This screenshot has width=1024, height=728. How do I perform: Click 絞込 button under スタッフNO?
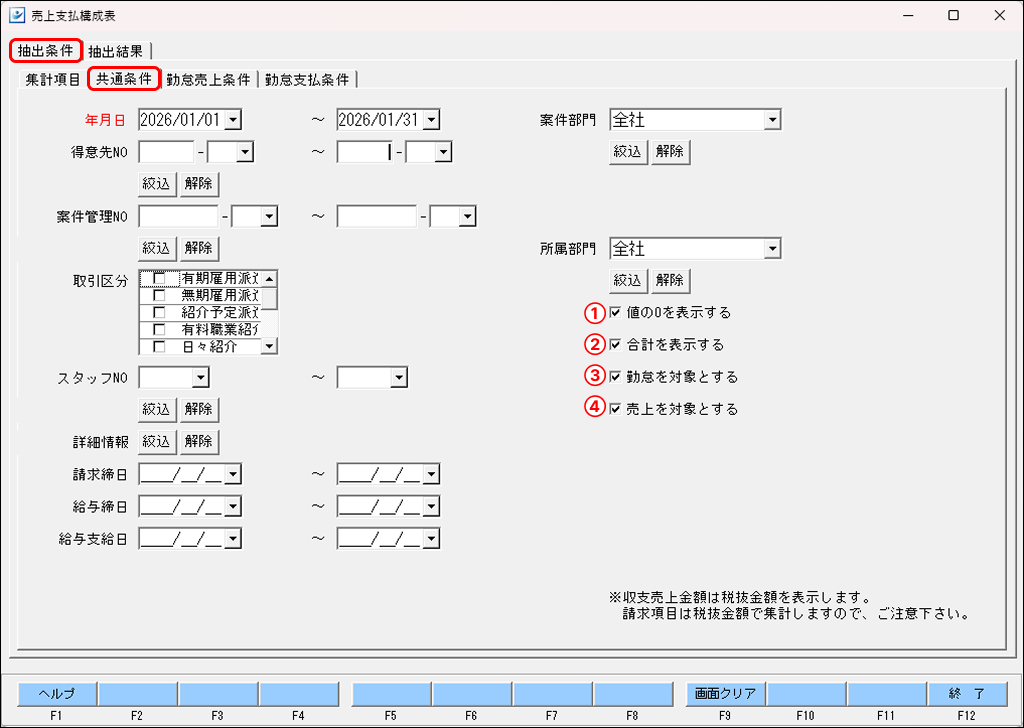click(156, 409)
